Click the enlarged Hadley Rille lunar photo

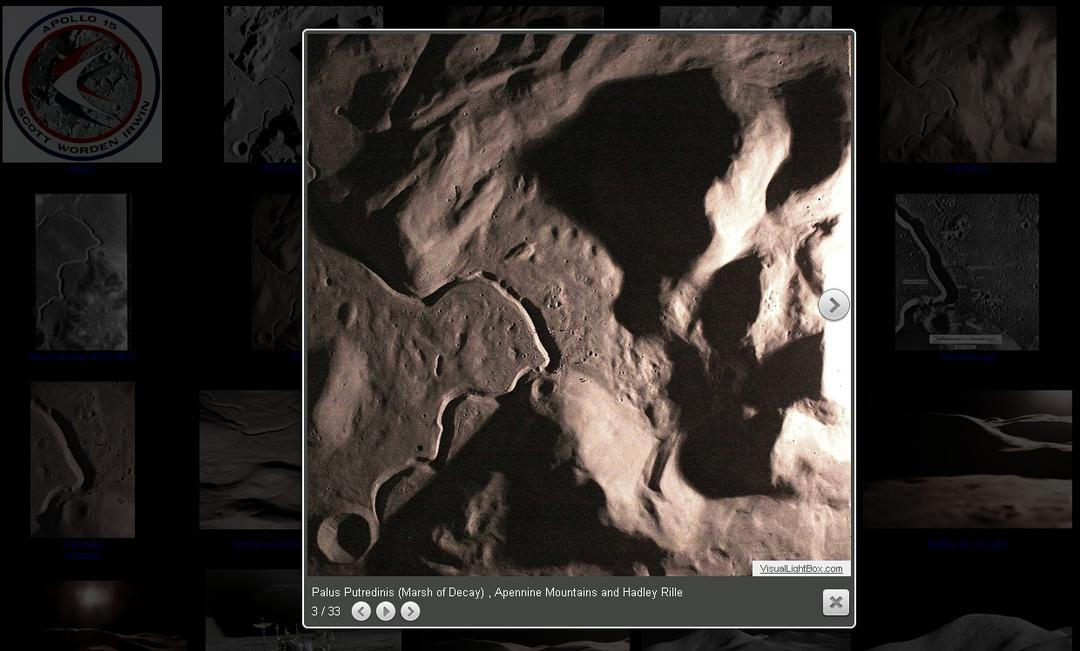click(x=579, y=304)
